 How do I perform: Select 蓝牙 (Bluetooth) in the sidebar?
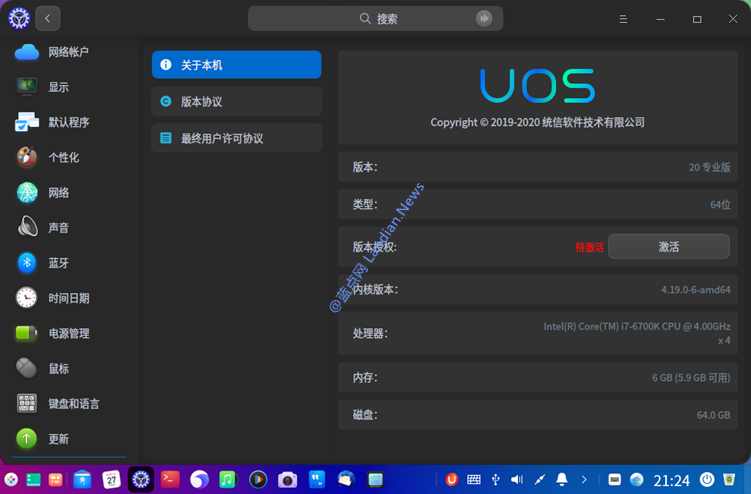(x=58, y=263)
